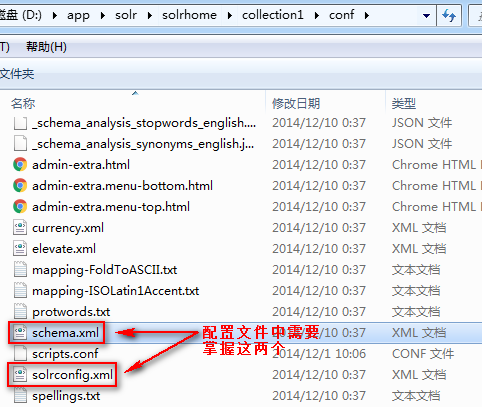Viewport: 482px width, 407px height.
Task: Sort by the 名称 column header
Action: [x=23, y=104]
